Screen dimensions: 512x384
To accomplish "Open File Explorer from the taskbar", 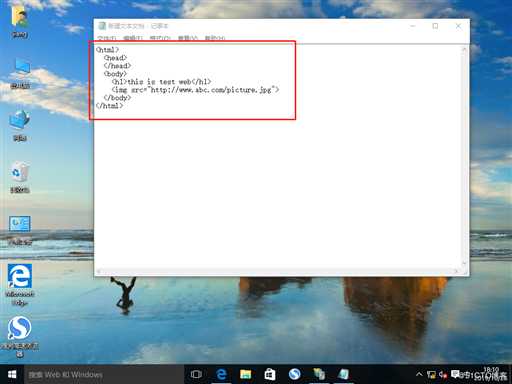I will pyautogui.click(x=246, y=374).
